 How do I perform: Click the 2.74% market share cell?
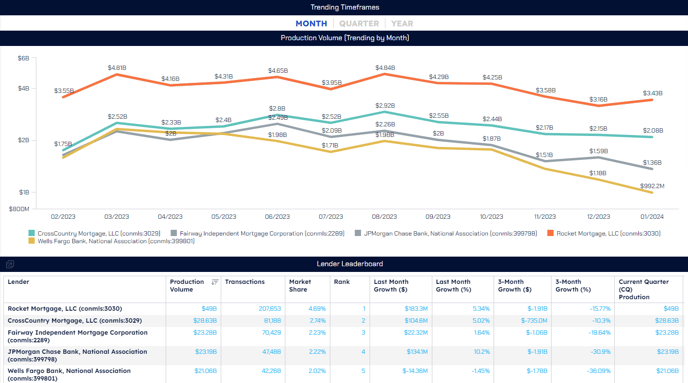[318, 321]
